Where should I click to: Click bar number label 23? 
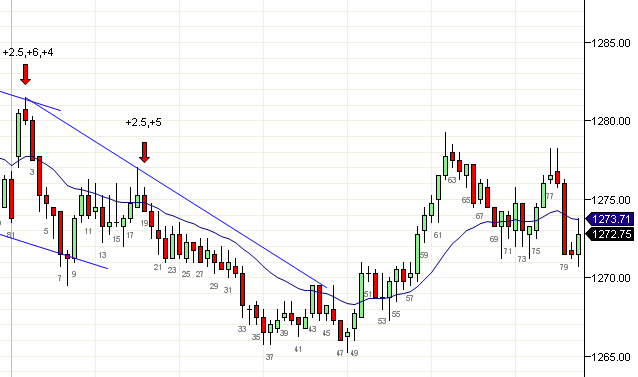(172, 270)
